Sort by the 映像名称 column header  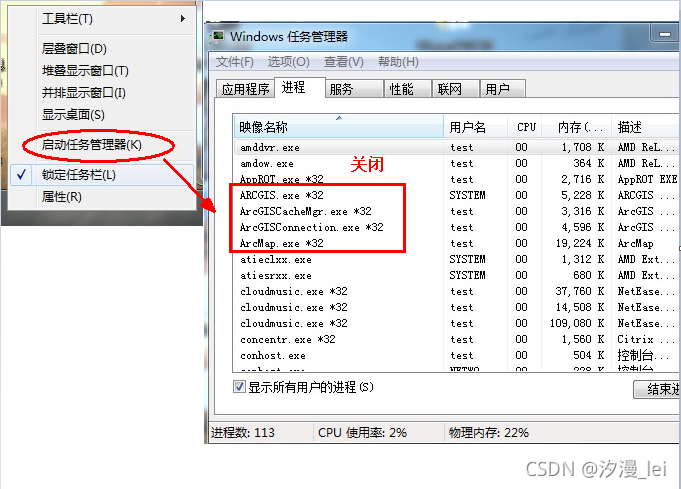pos(338,127)
